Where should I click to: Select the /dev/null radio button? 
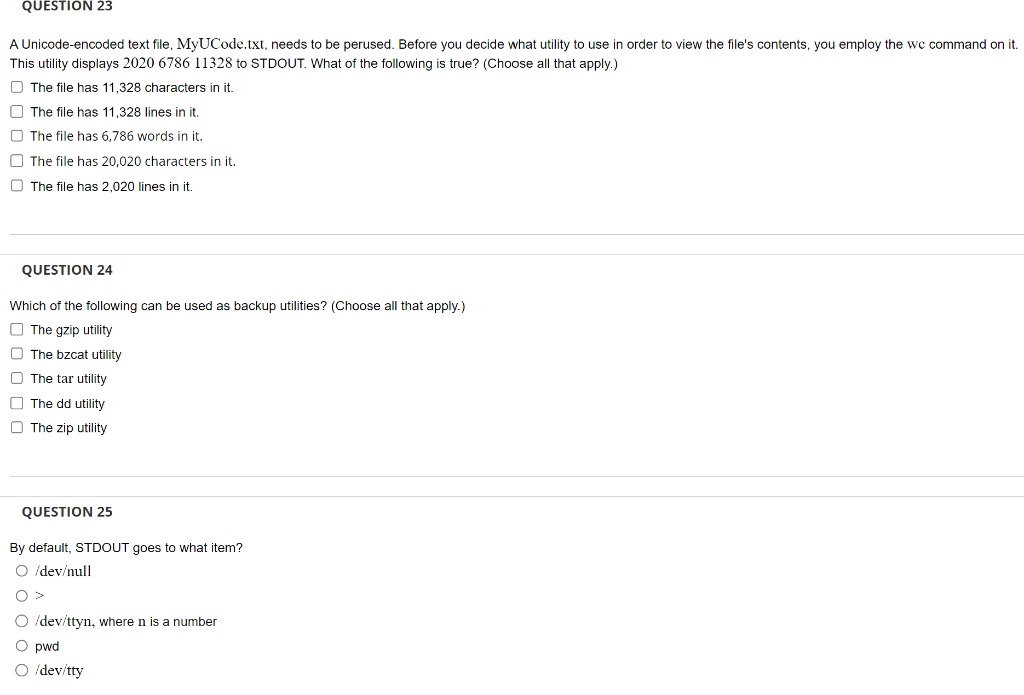coord(21,570)
